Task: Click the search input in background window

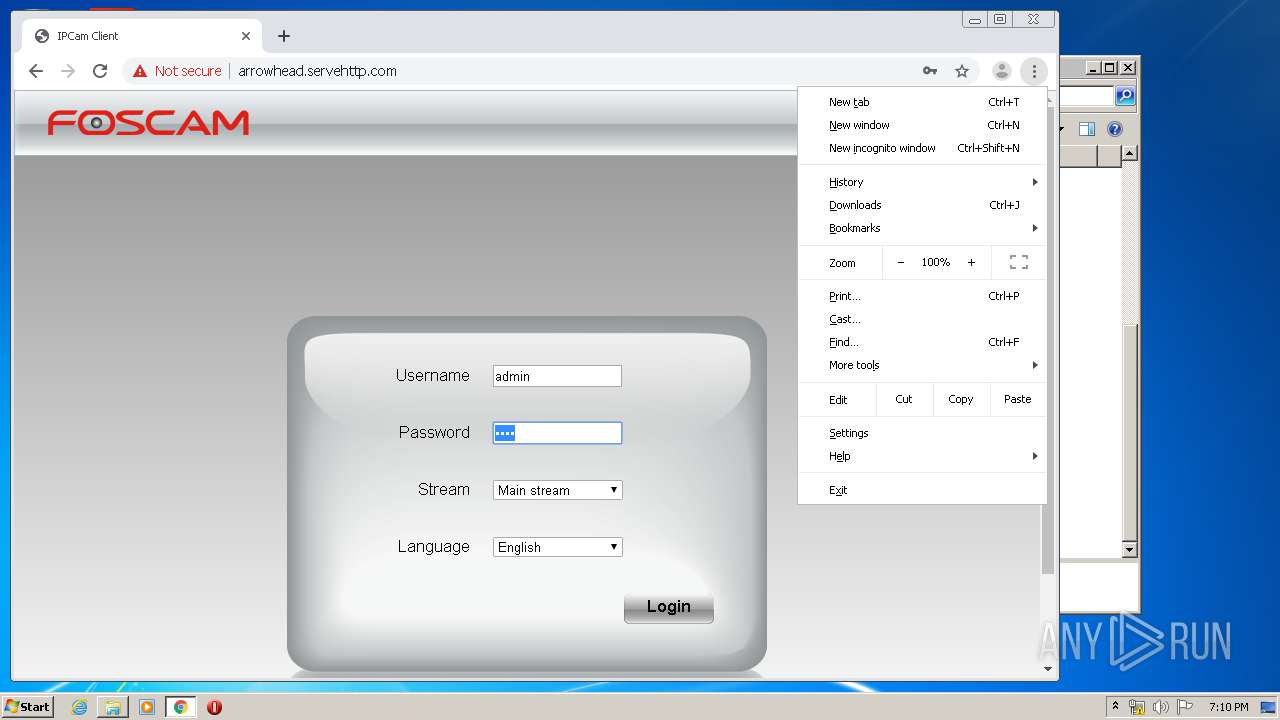Action: (x=1086, y=96)
